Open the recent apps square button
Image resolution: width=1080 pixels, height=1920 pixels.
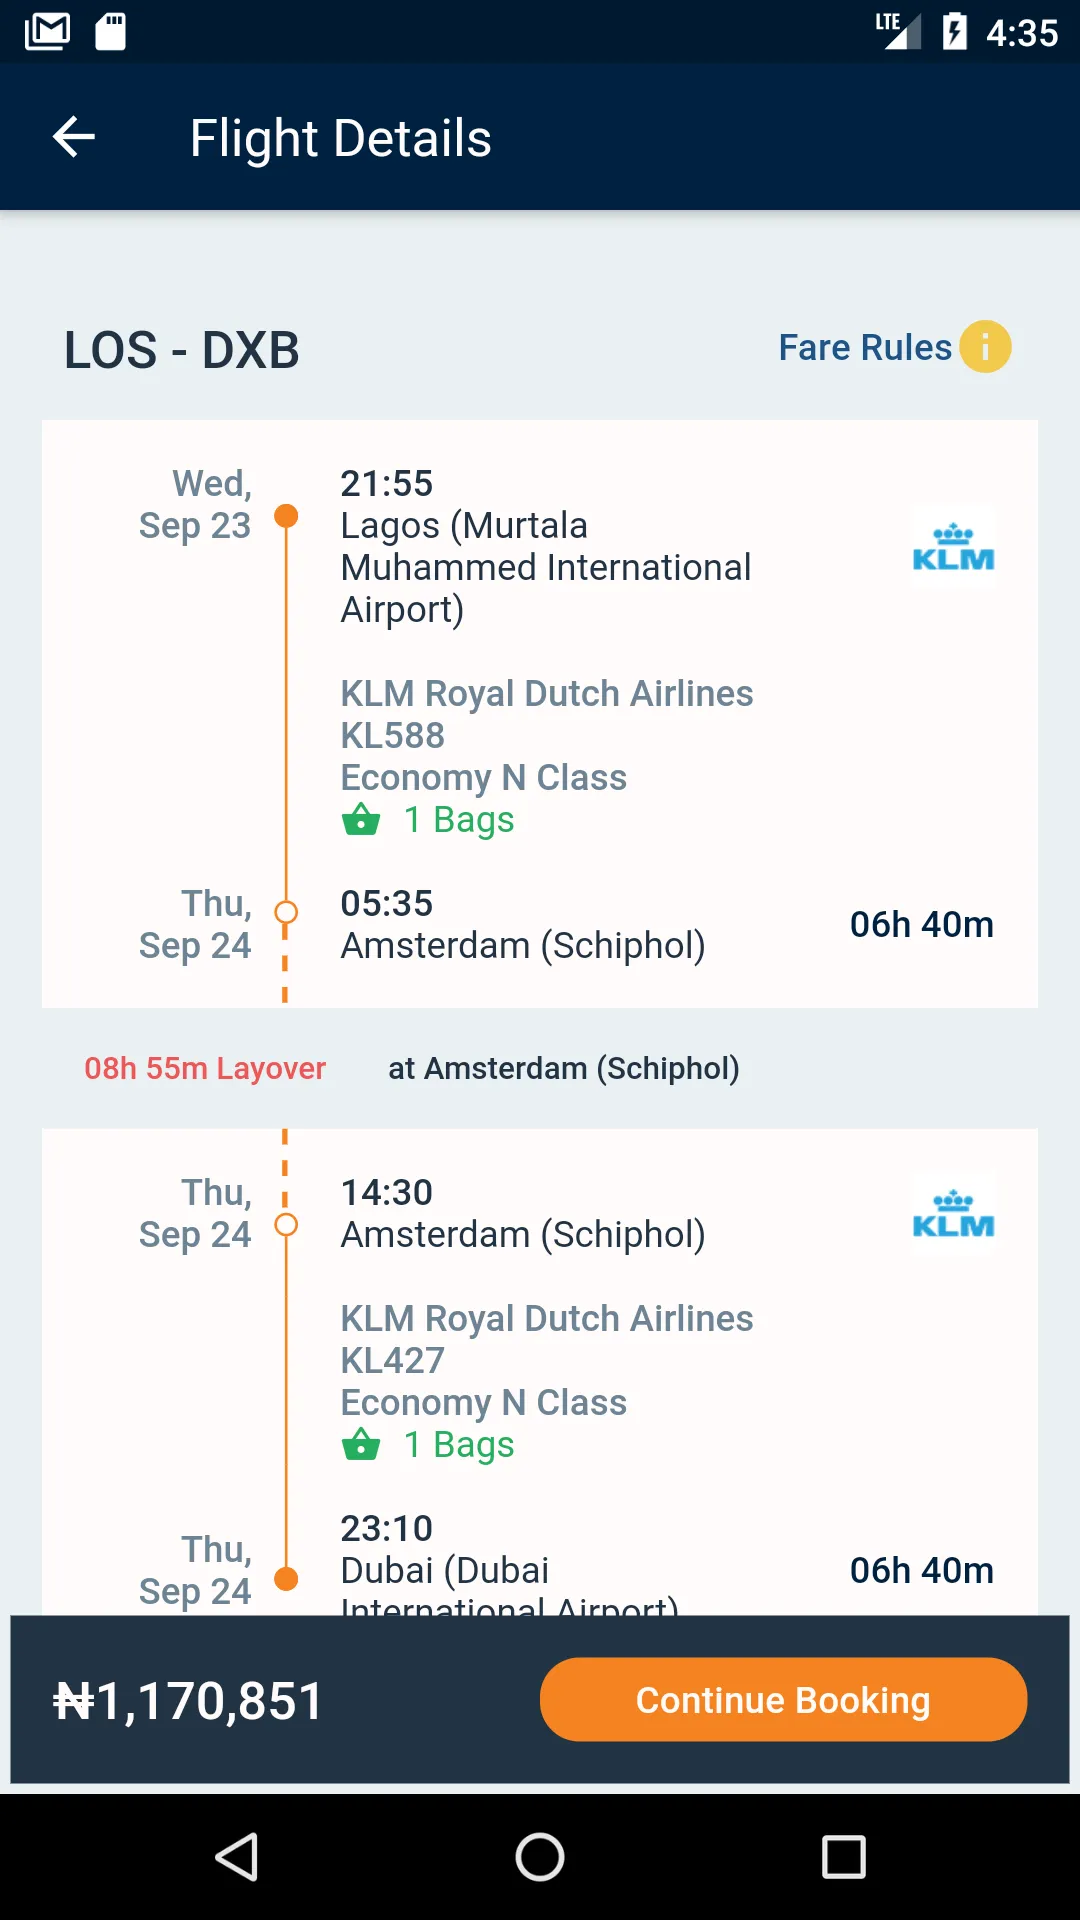coord(844,1857)
